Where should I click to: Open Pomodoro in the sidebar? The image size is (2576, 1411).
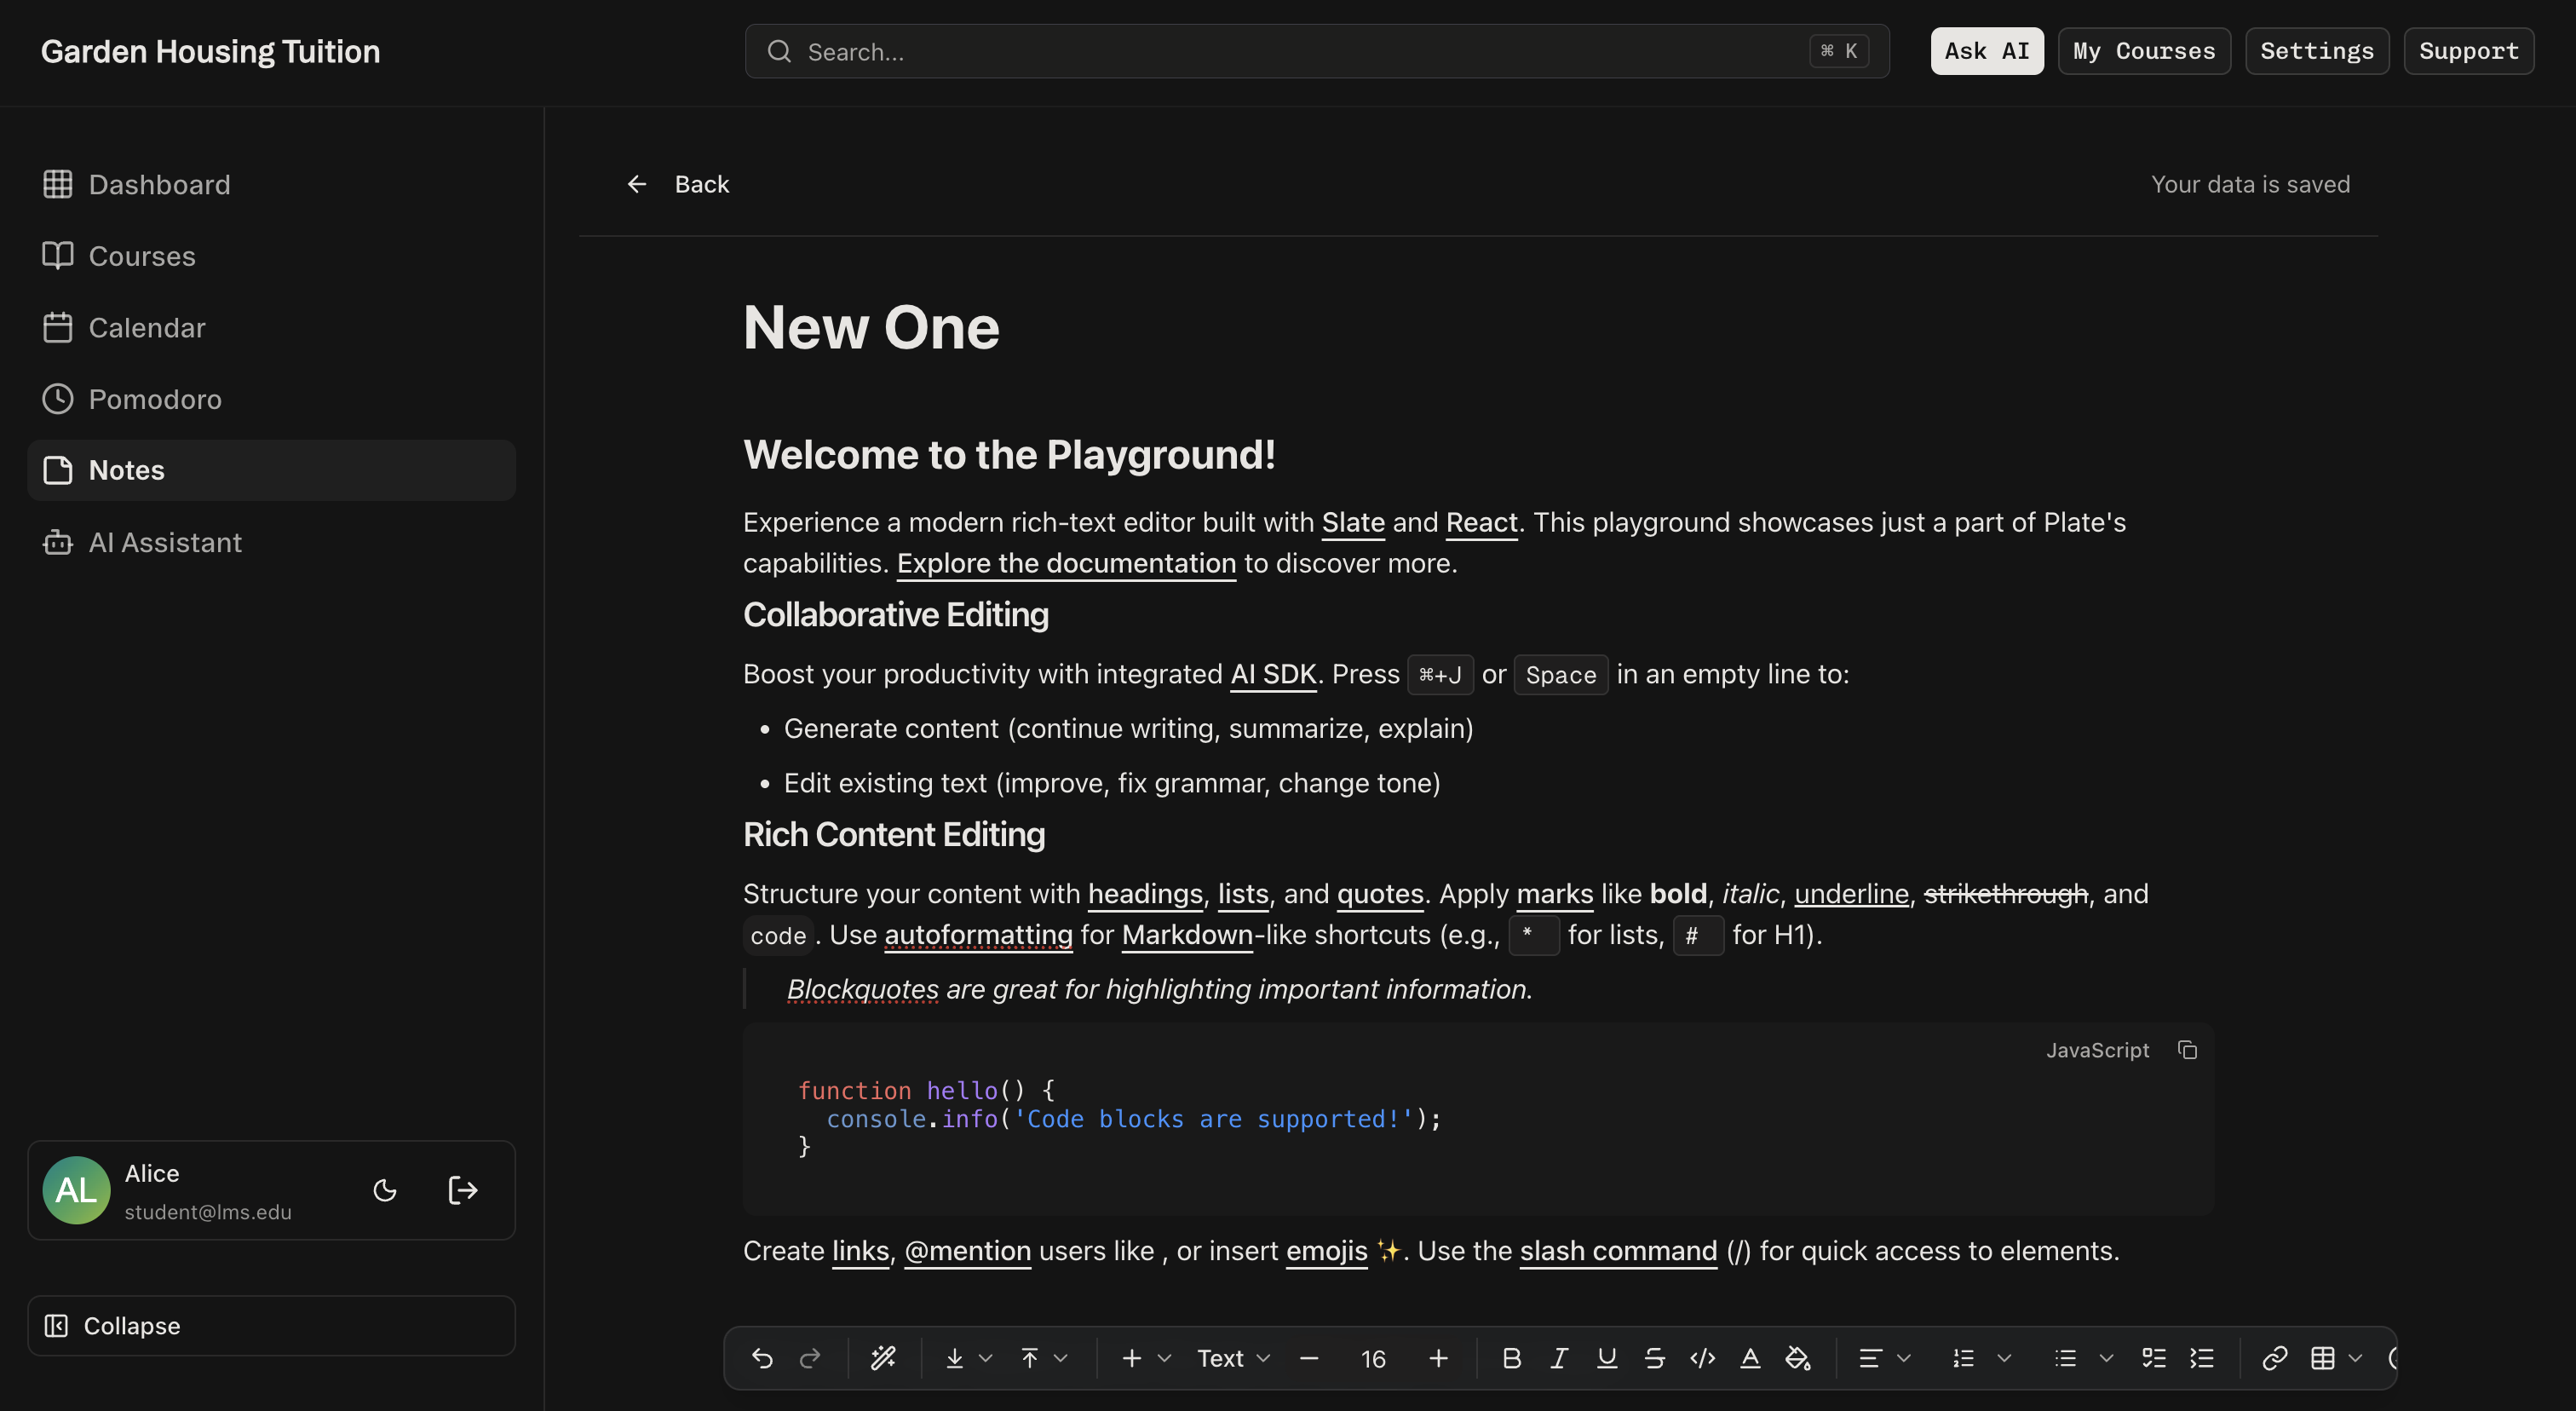coord(155,399)
